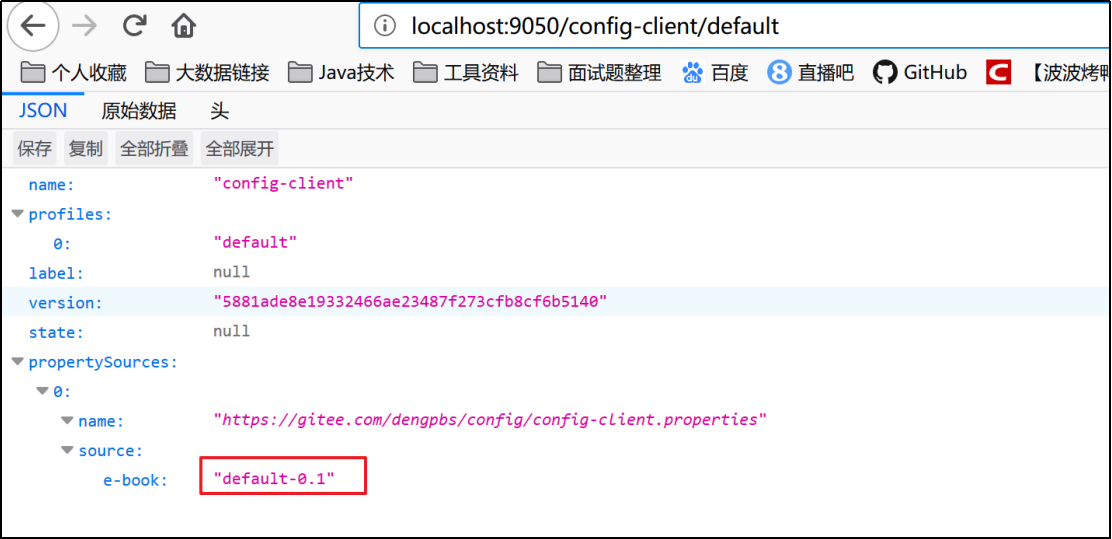This screenshot has height=539, width=1112.
Task: Select the state key
Action: [x=56, y=332]
